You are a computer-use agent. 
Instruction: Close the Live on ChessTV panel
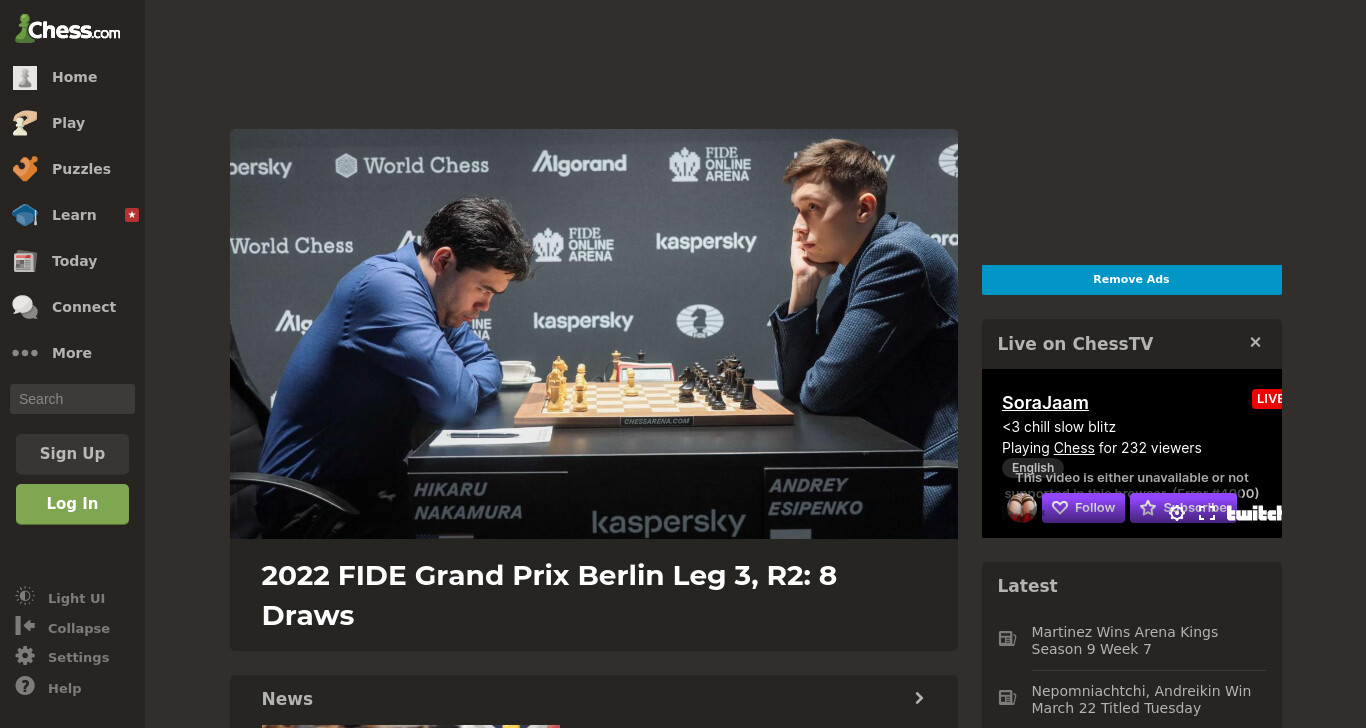[1255, 342]
